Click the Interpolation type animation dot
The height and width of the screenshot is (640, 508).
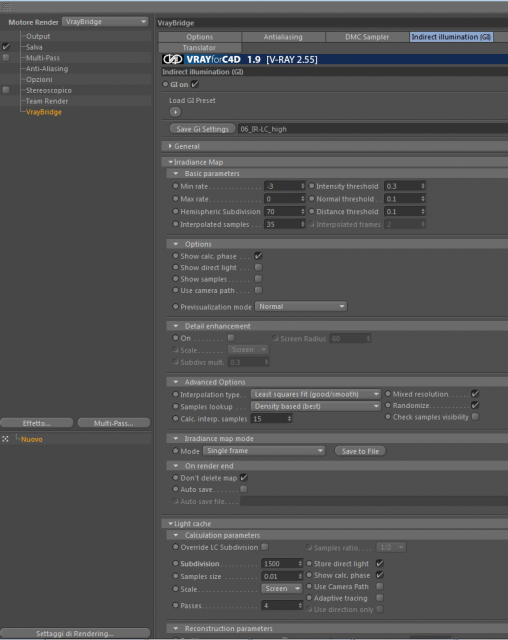tap(175, 394)
